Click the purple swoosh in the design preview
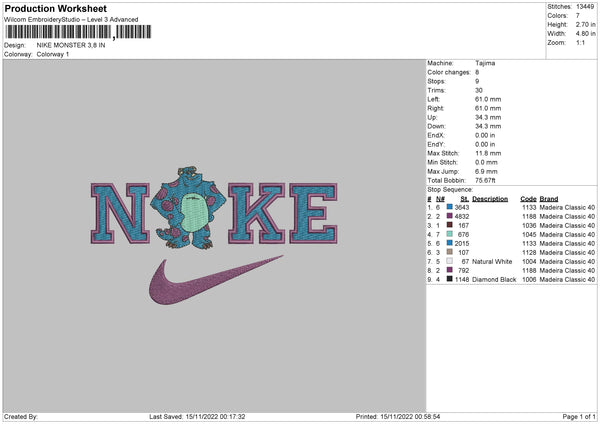 click(214, 280)
